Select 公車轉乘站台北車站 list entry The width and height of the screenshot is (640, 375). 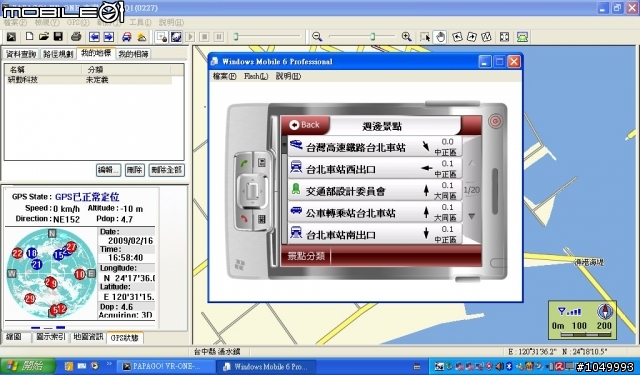point(375,212)
